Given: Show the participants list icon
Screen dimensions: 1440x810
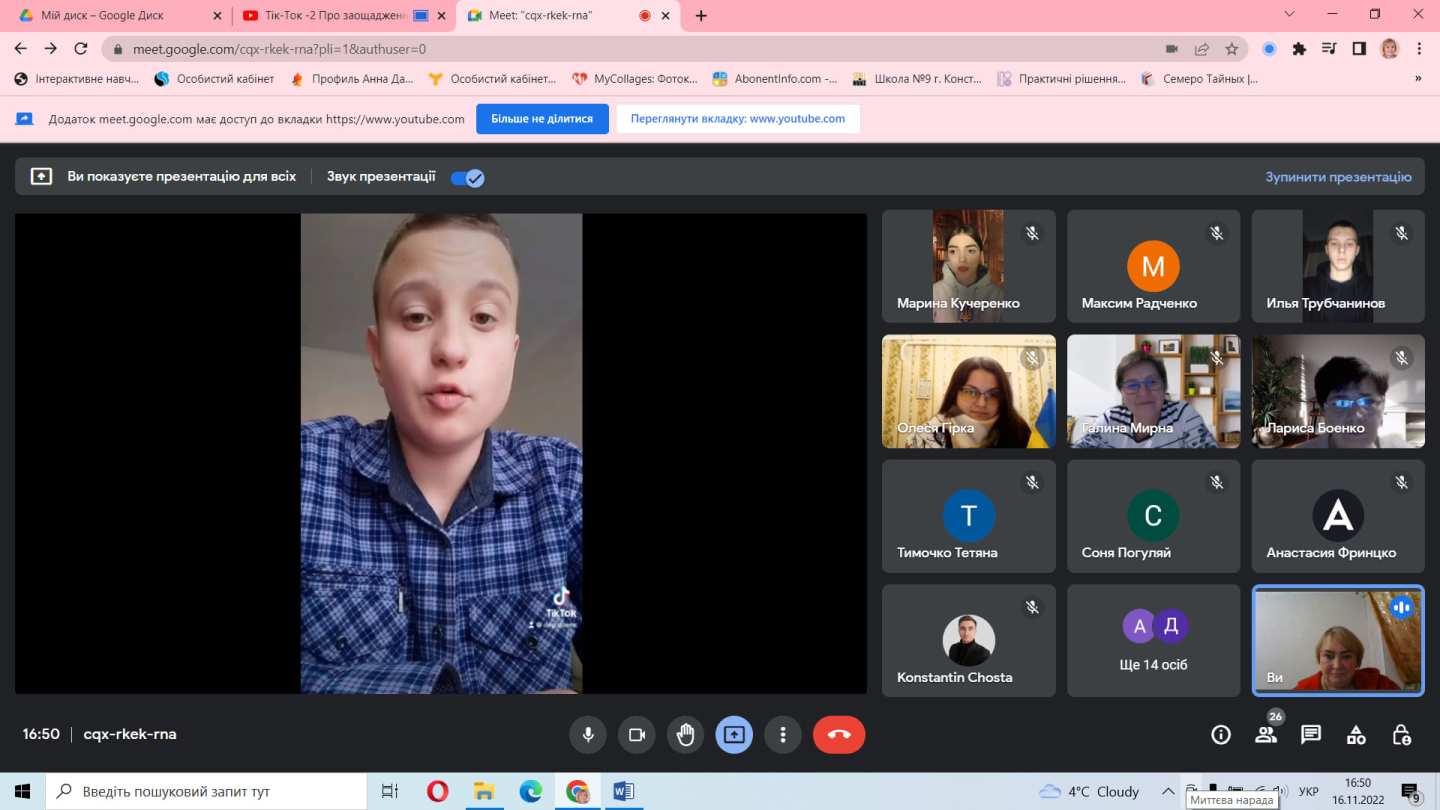Looking at the screenshot, I should coord(1266,735).
